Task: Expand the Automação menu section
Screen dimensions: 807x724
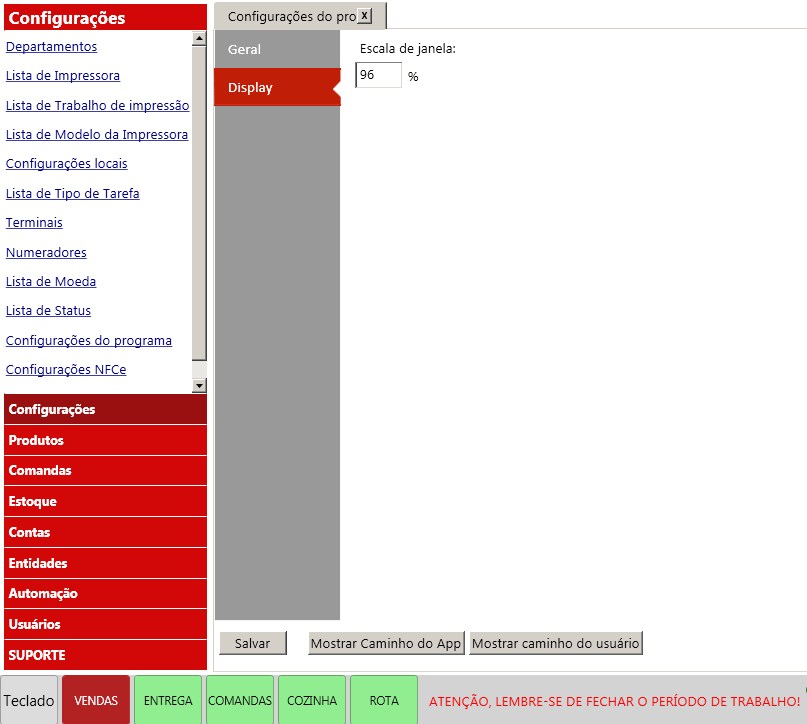Action: 106,594
